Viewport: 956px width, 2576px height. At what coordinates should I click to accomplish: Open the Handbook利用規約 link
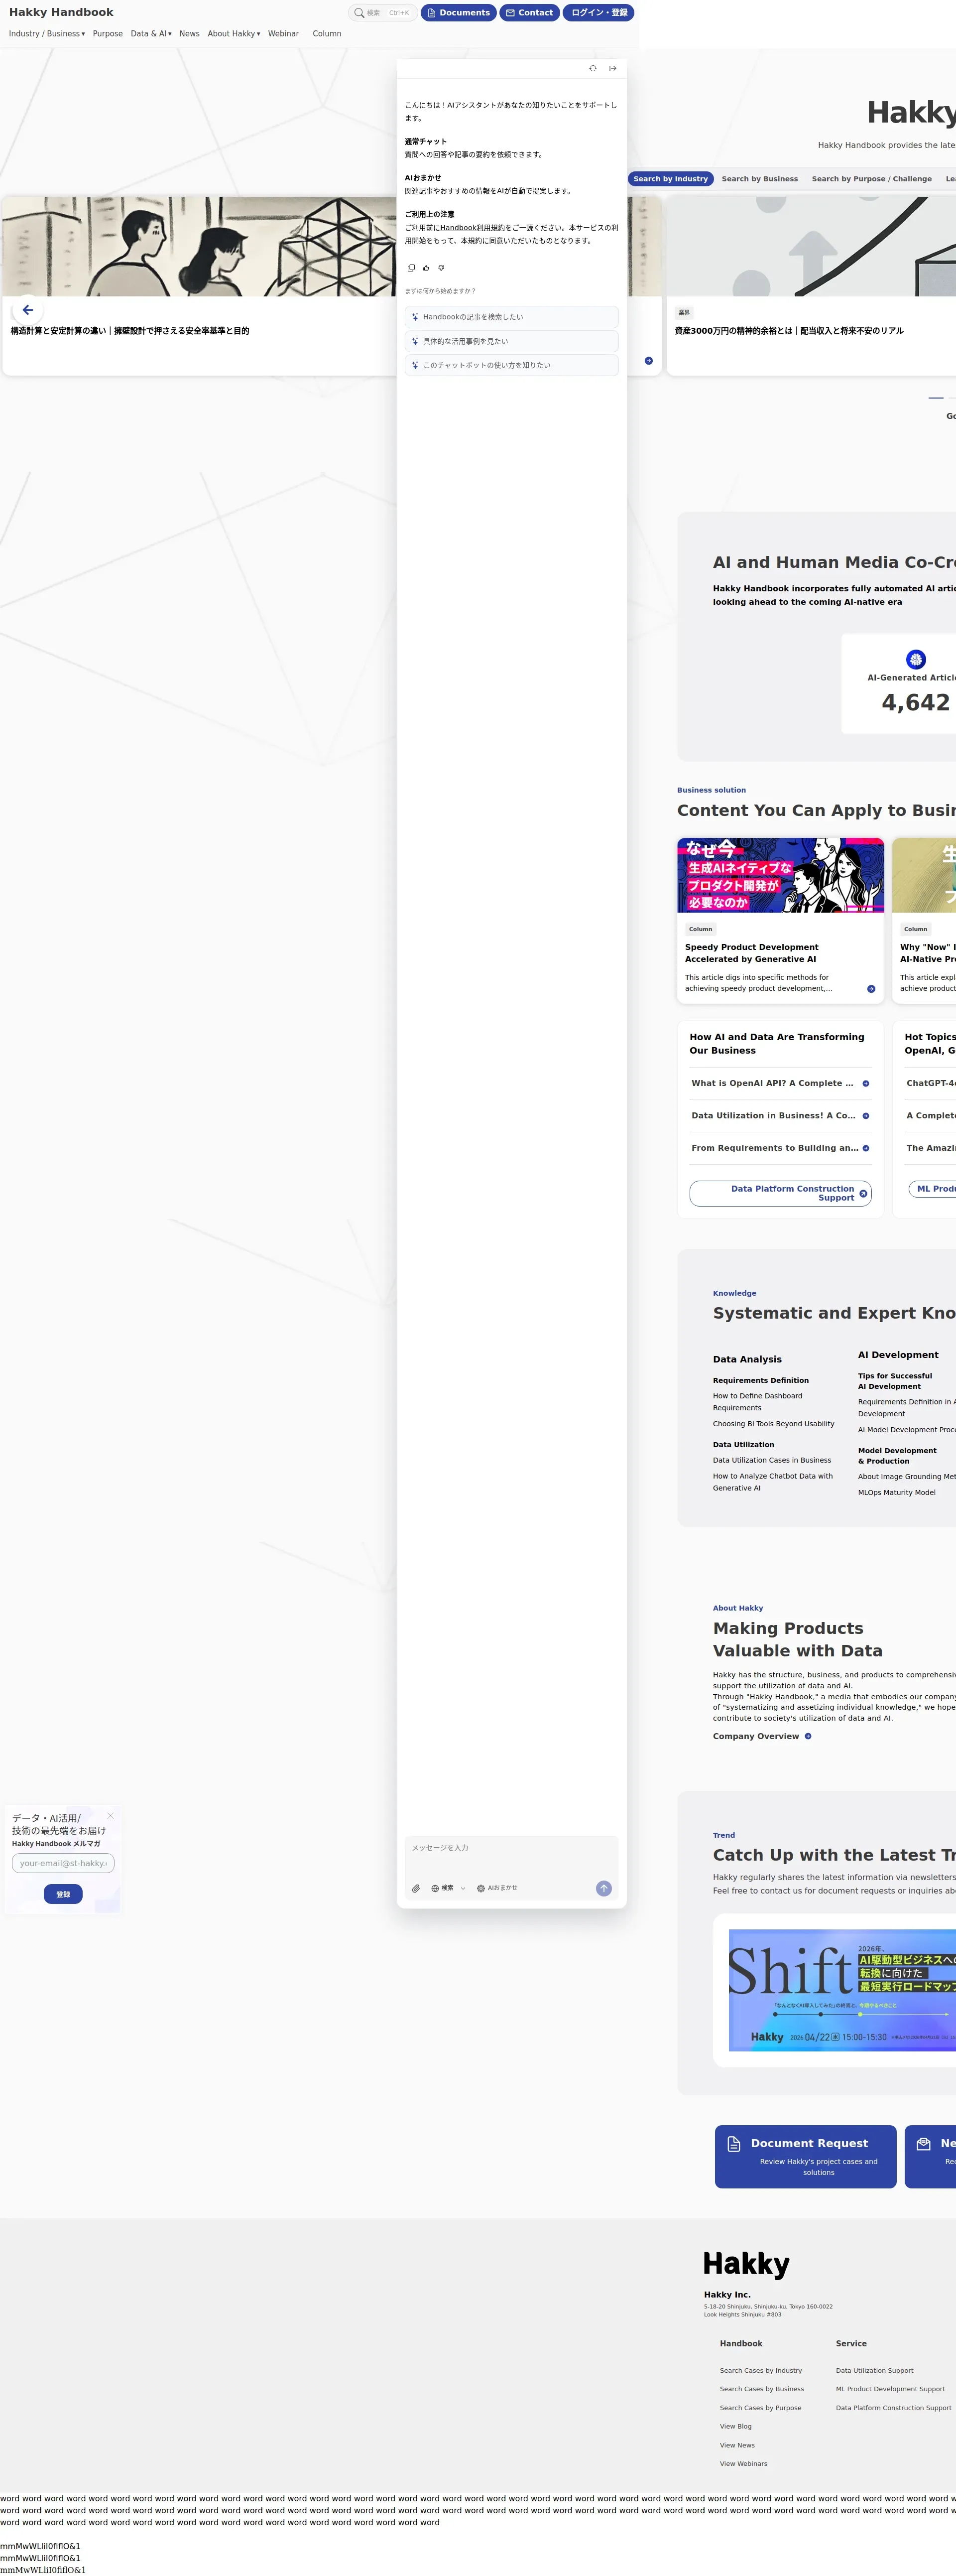coord(472,228)
